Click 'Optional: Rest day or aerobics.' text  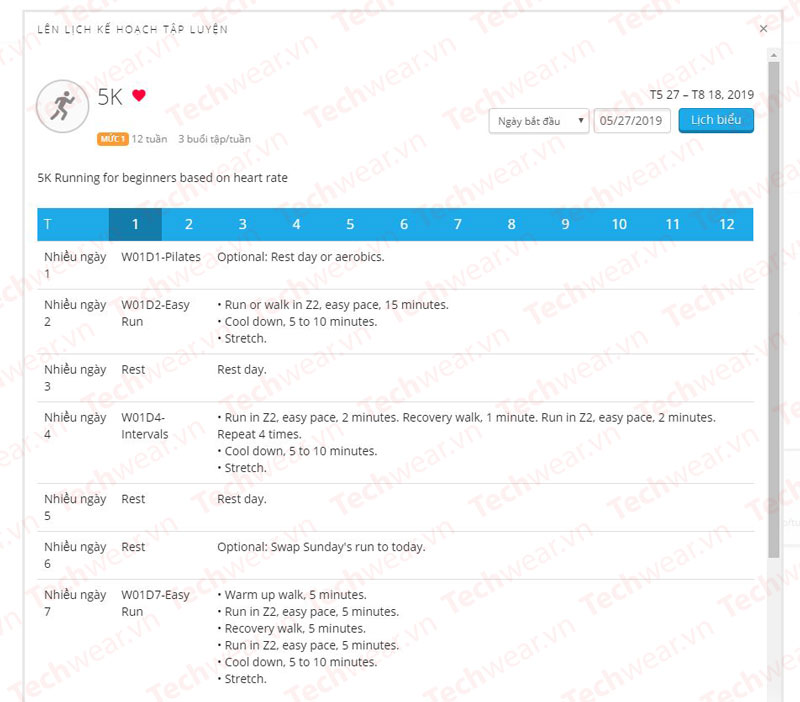click(301, 257)
